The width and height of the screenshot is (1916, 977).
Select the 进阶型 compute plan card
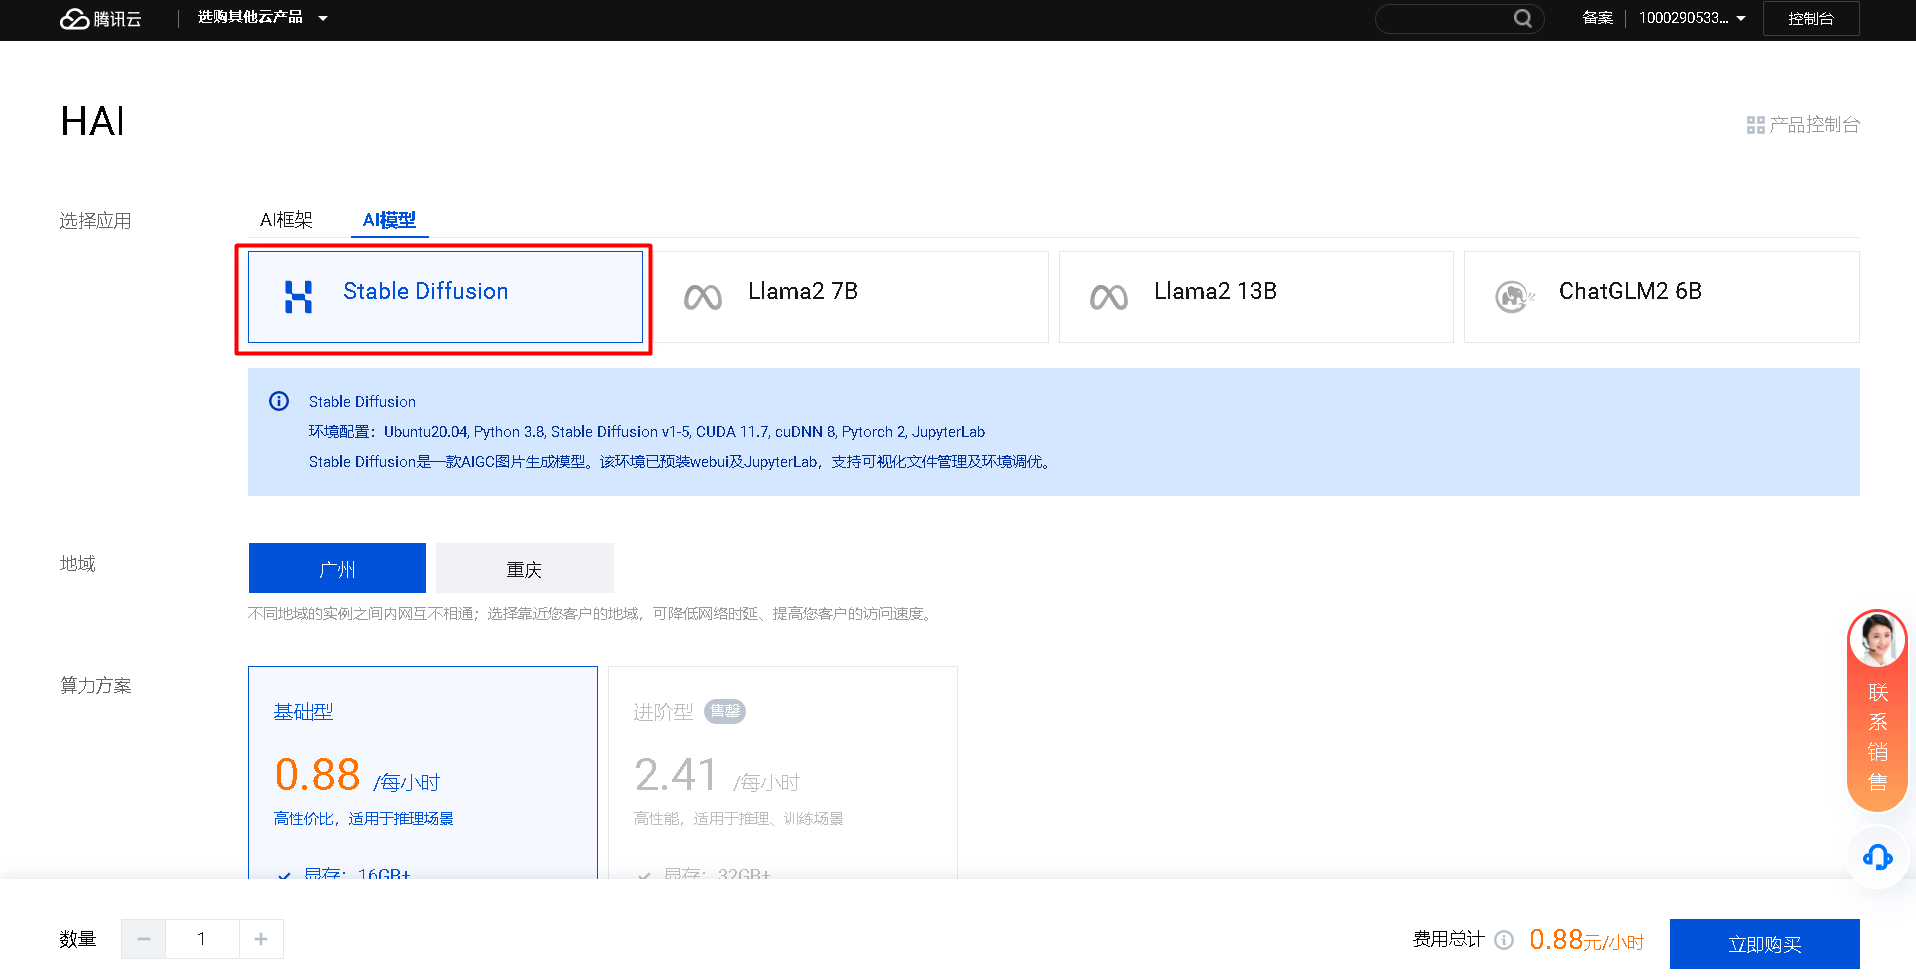pos(783,772)
